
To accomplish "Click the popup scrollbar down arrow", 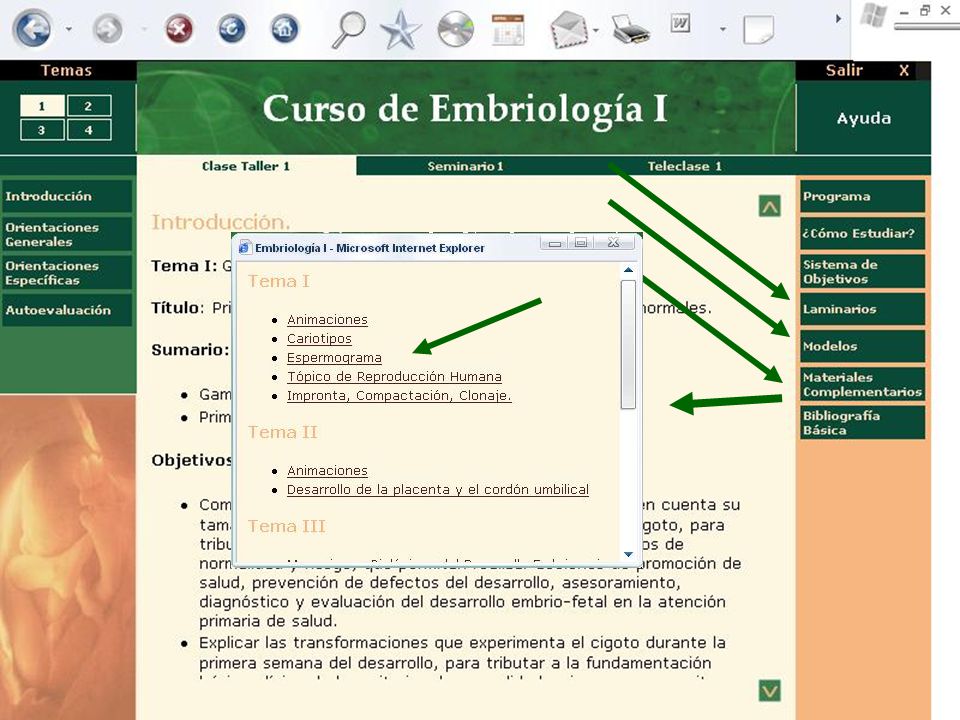I will [x=628, y=554].
